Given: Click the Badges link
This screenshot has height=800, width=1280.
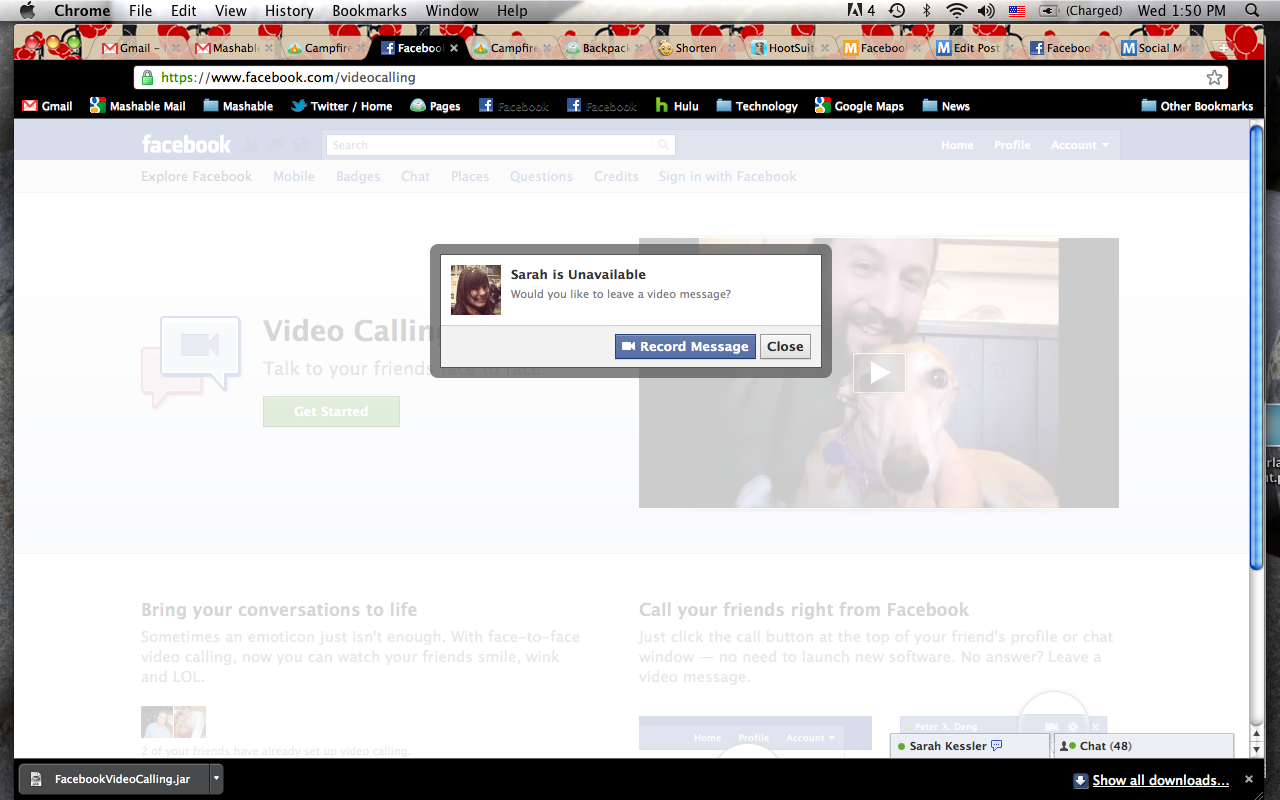Looking at the screenshot, I should pos(358,176).
